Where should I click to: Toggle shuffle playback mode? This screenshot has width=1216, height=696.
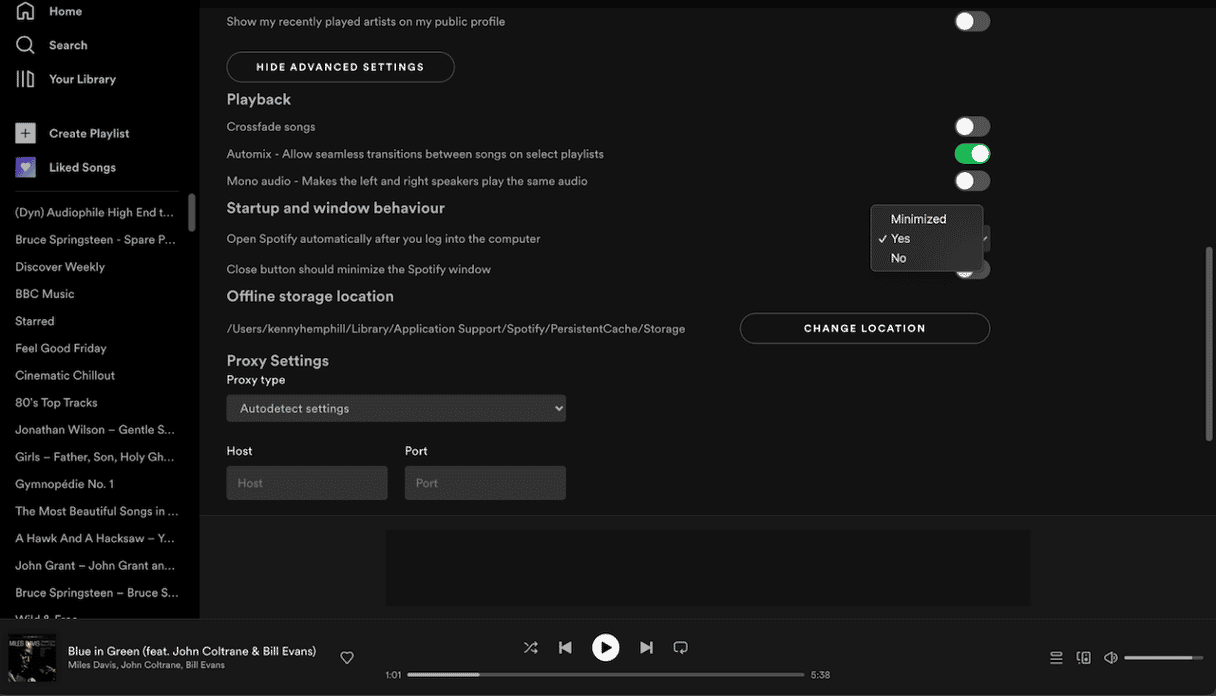click(531, 647)
